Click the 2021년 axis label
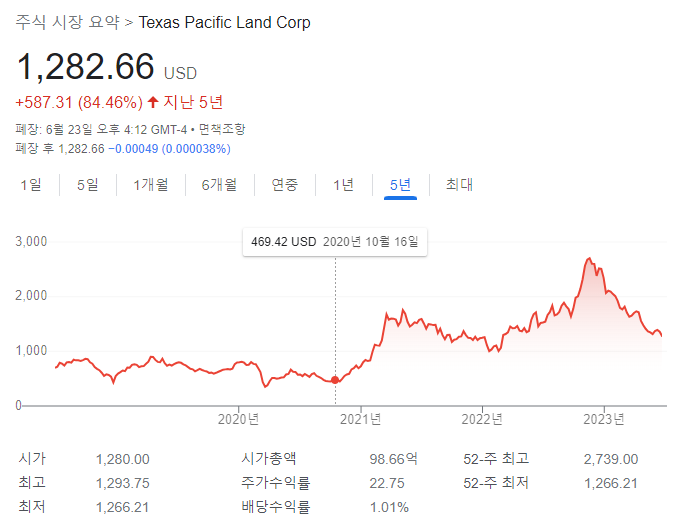 (x=361, y=419)
